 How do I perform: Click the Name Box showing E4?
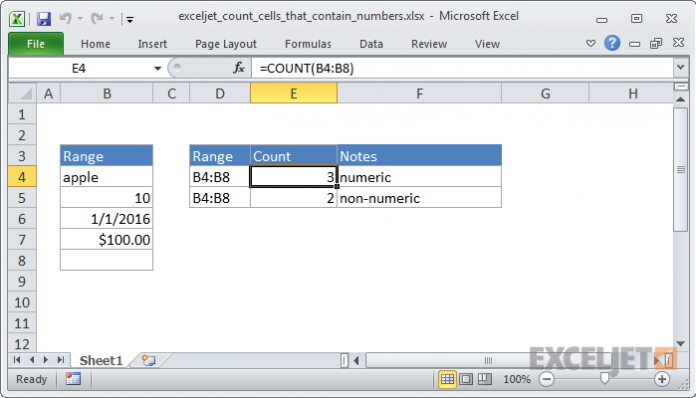pyautogui.click(x=80, y=68)
